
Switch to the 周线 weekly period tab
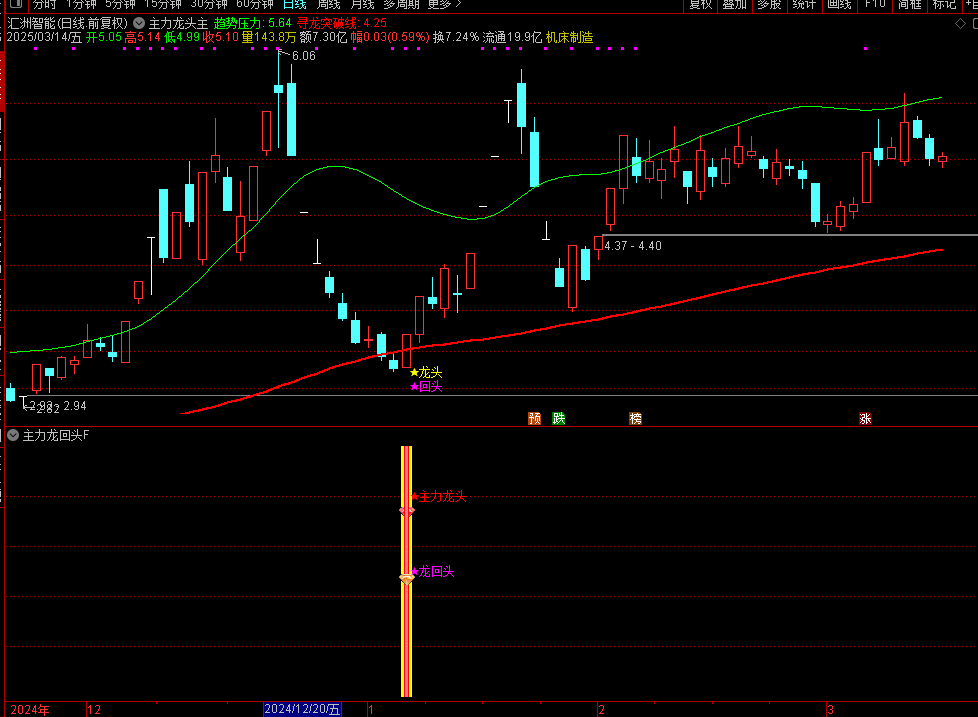[329, 4]
